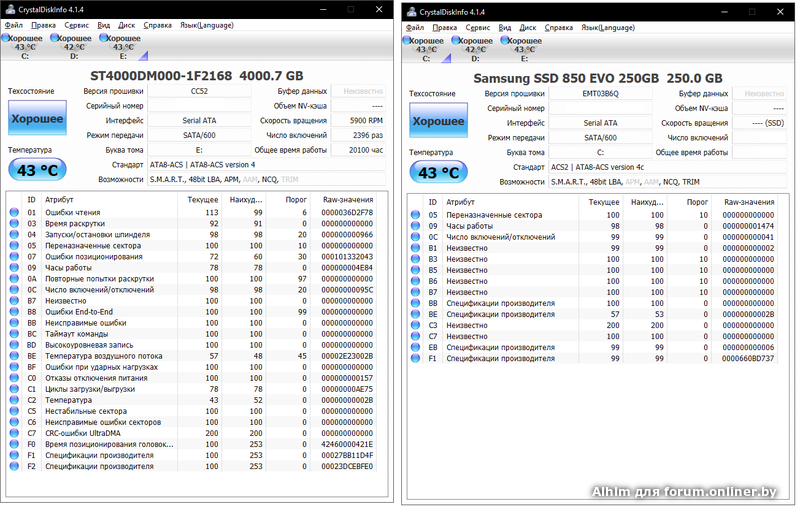The height and width of the screenshot is (515, 800).
Task: Click status icon for B1 row in Samsung window
Action: 415,248
